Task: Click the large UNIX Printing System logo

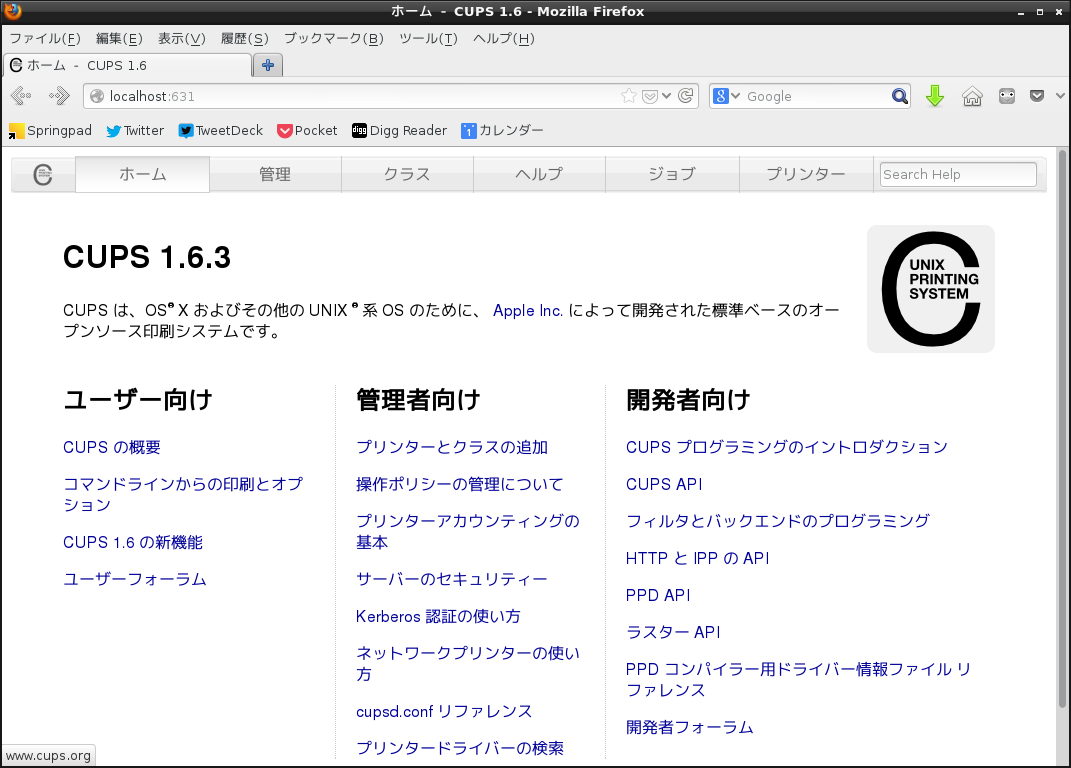Action: pos(931,289)
